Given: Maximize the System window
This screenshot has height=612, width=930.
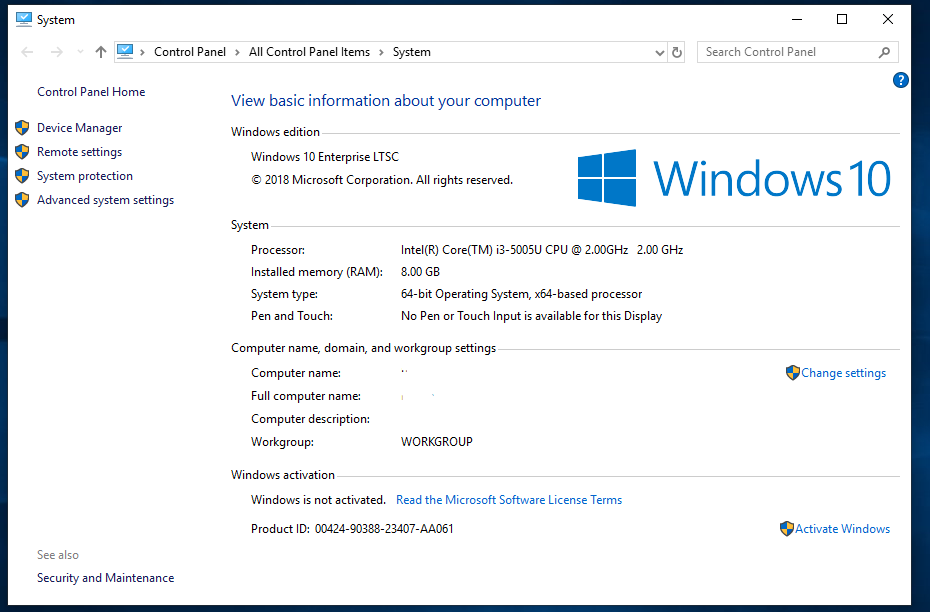Looking at the screenshot, I should (x=842, y=20).
